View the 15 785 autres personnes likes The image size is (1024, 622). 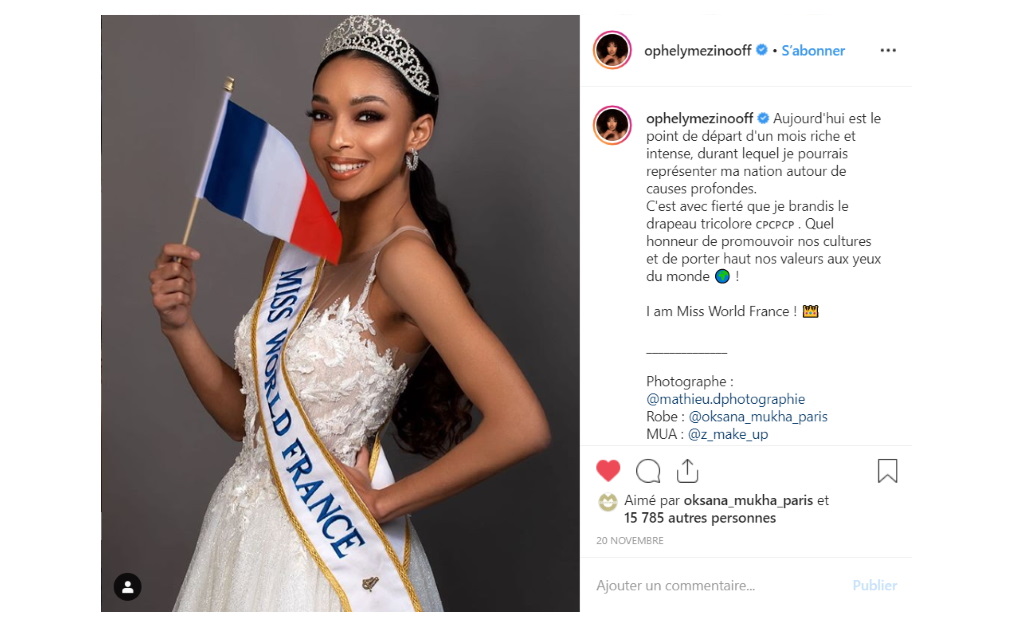(x=700, y=518)
